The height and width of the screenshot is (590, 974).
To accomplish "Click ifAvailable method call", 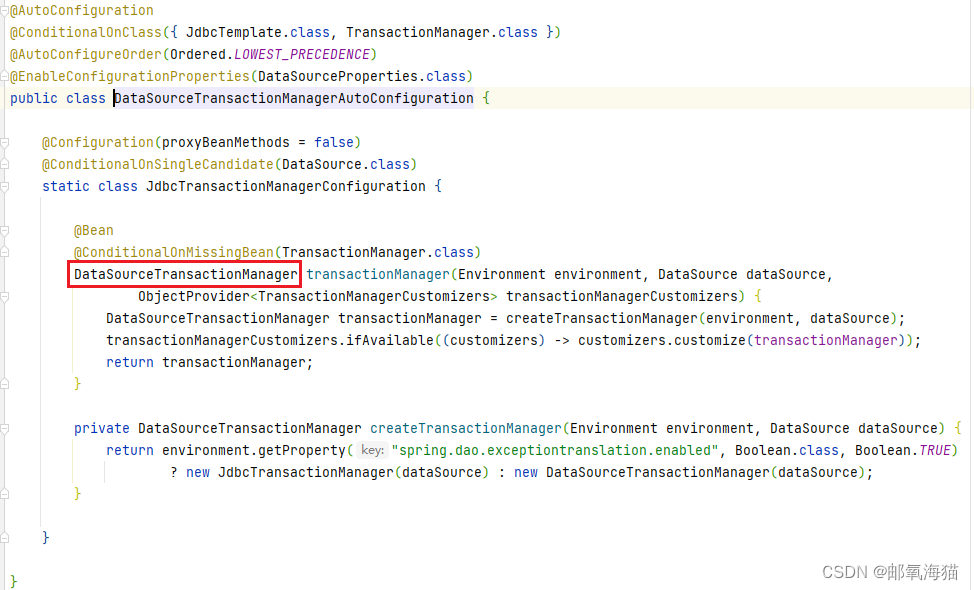I will (x=390, y=340).
